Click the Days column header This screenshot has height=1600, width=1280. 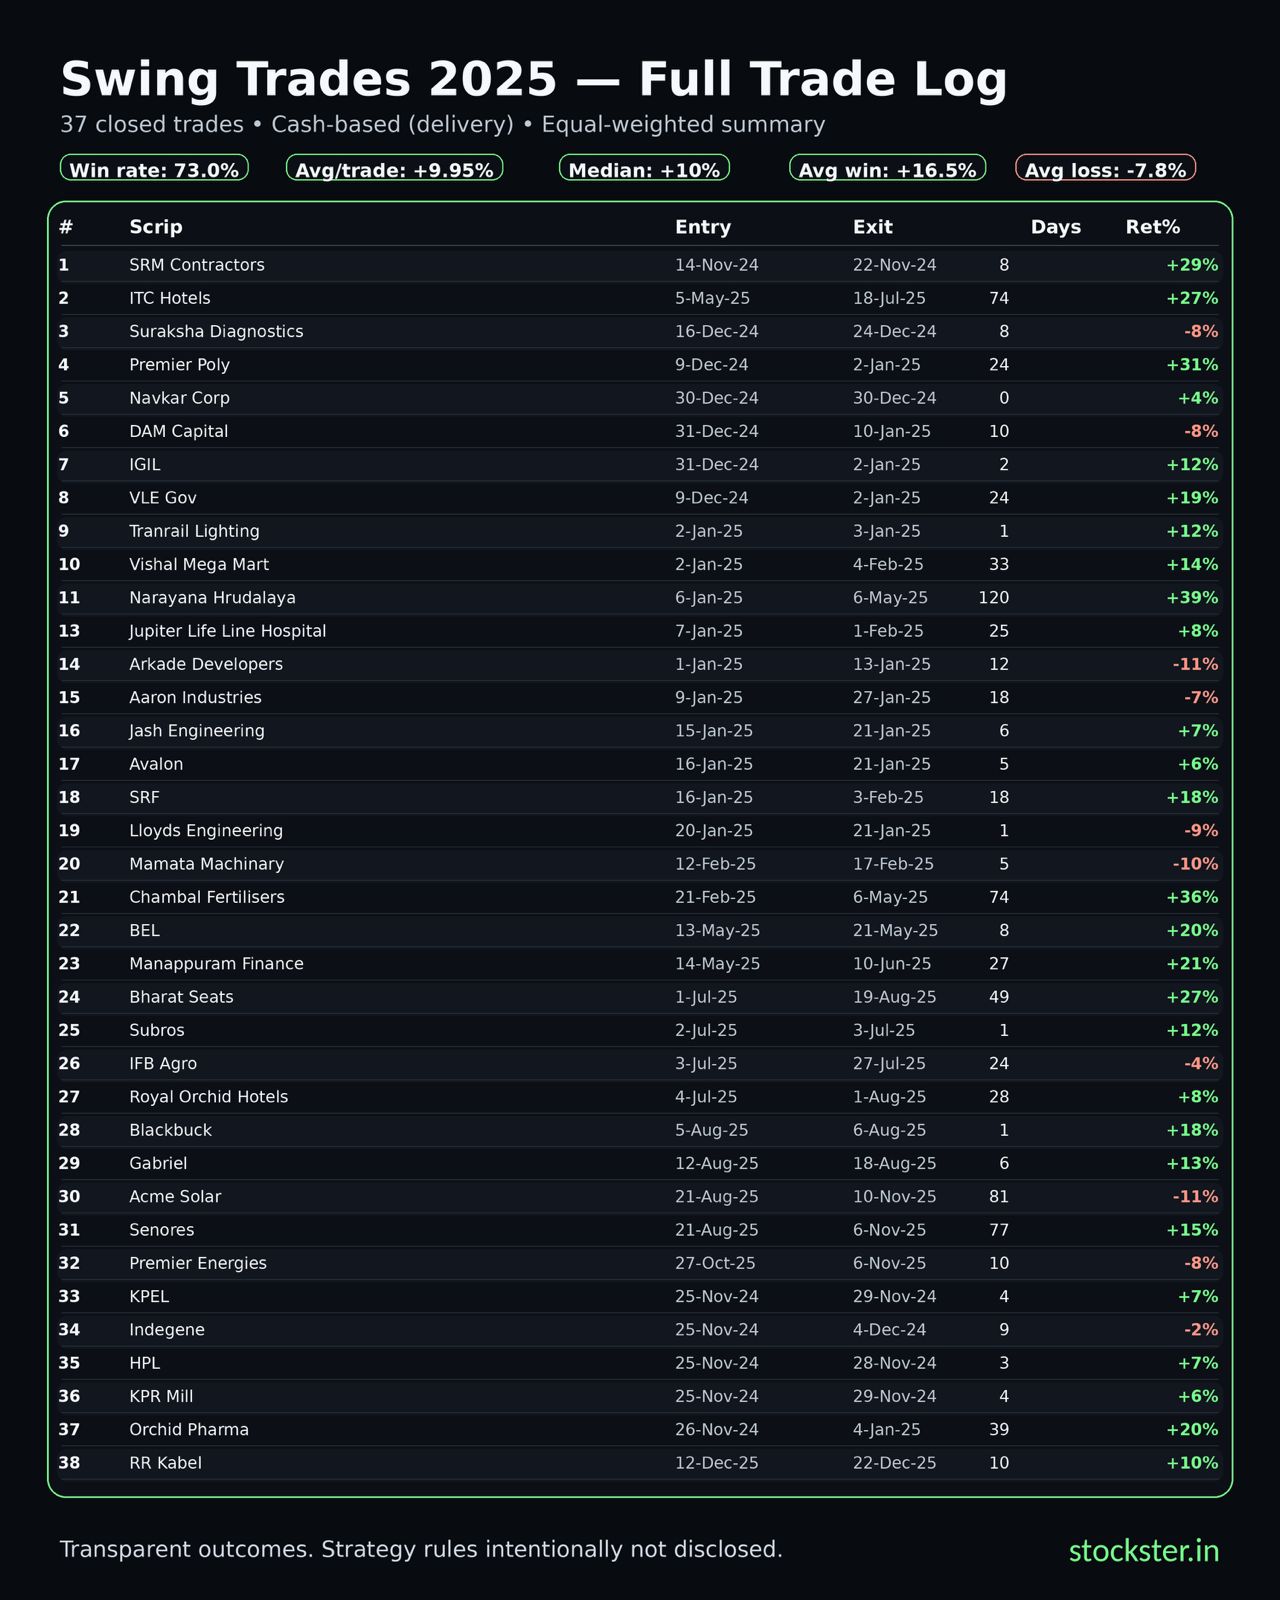point(1056,227)
